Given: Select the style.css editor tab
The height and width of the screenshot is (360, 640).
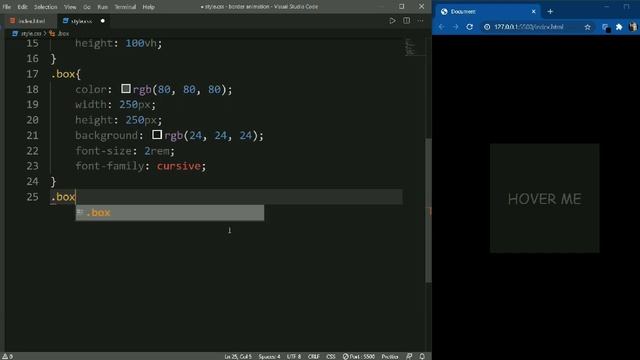Looking at the screenshot, I should (83, 21).
